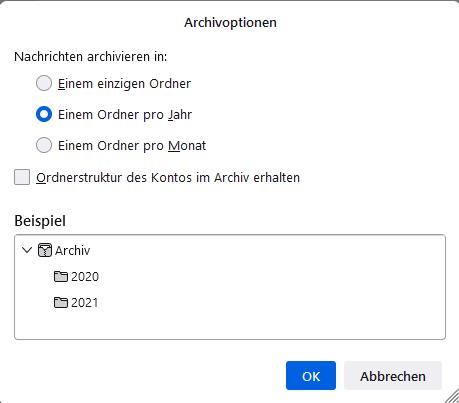
Task: Click the 'Einem einzigen Ordner' label text
Action: 124,83
